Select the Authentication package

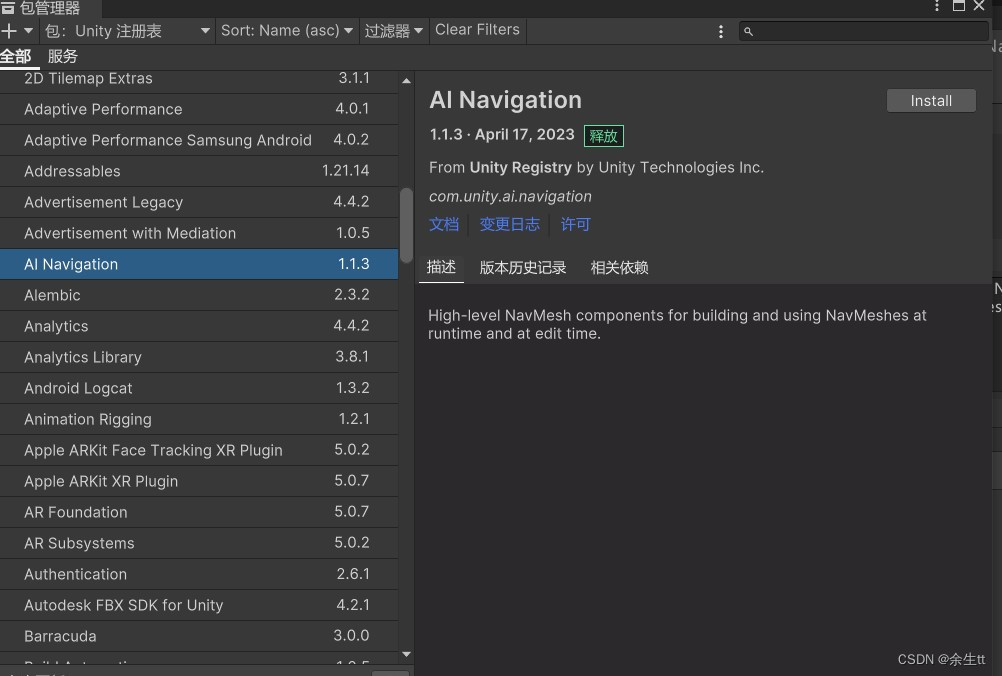click(199, 574)
